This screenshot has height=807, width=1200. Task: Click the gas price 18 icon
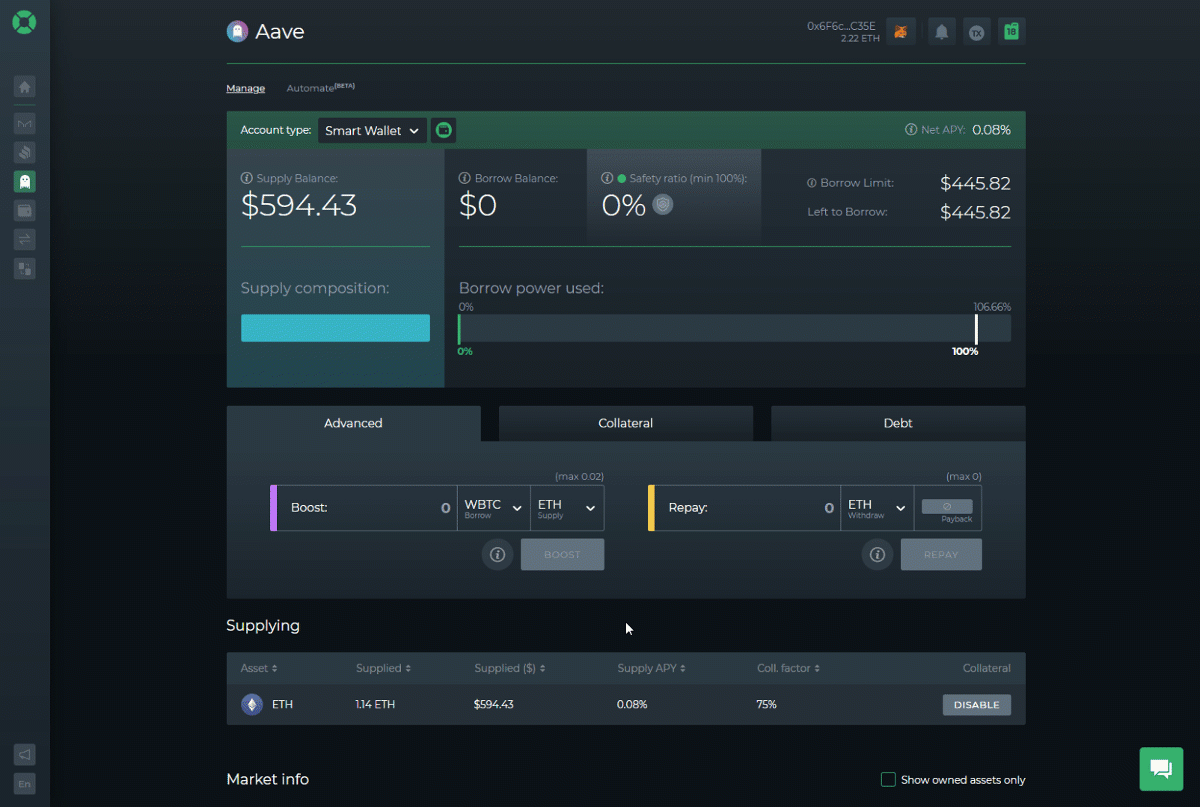(1012, 32)
